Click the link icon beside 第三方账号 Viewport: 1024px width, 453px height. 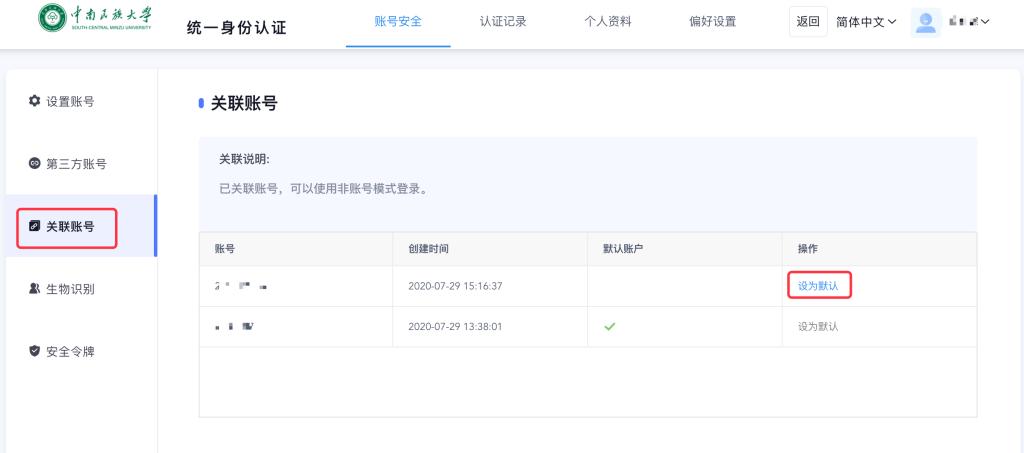(34, 164)
